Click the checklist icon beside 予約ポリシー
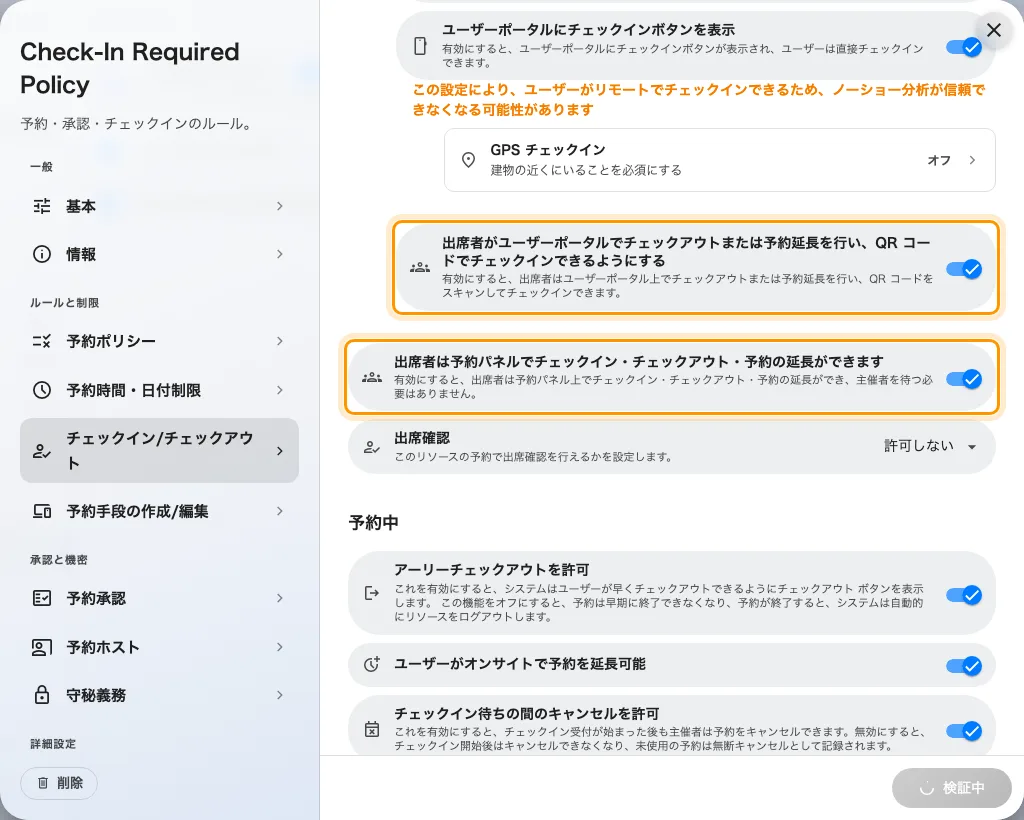This screenshot has width=1024, height=820. pos(42,341)
